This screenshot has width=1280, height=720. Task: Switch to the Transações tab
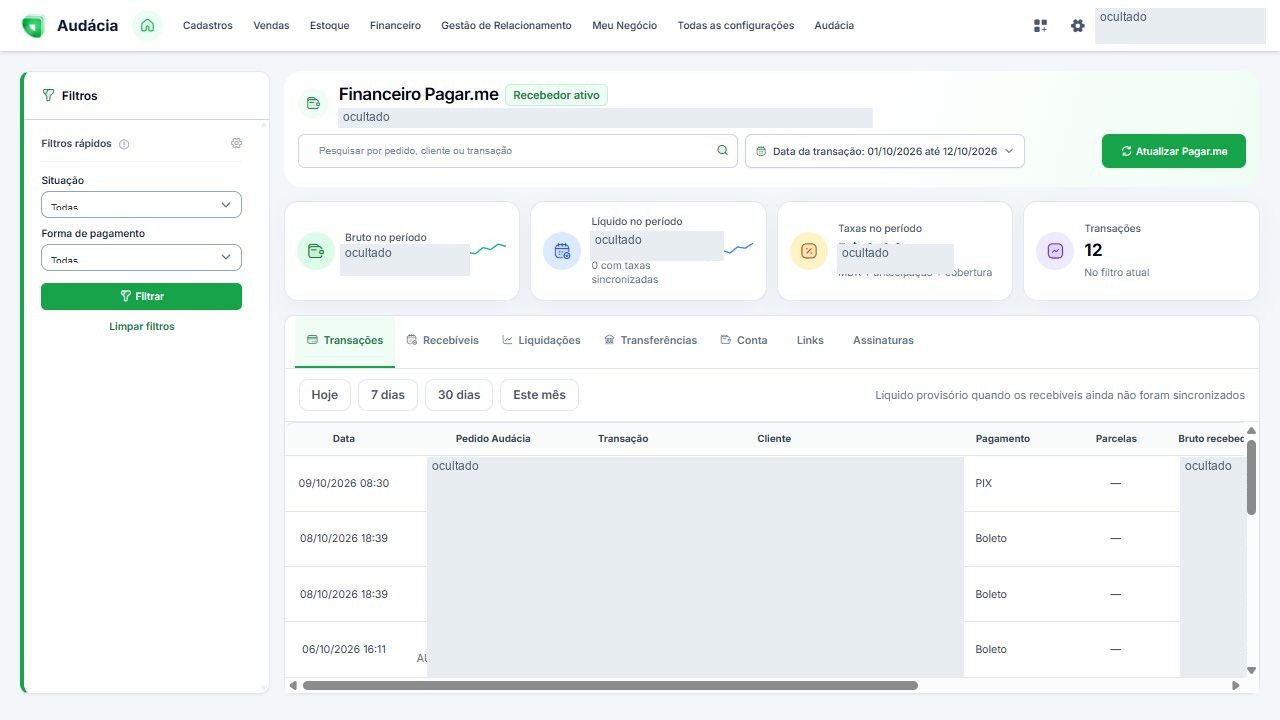345,341
